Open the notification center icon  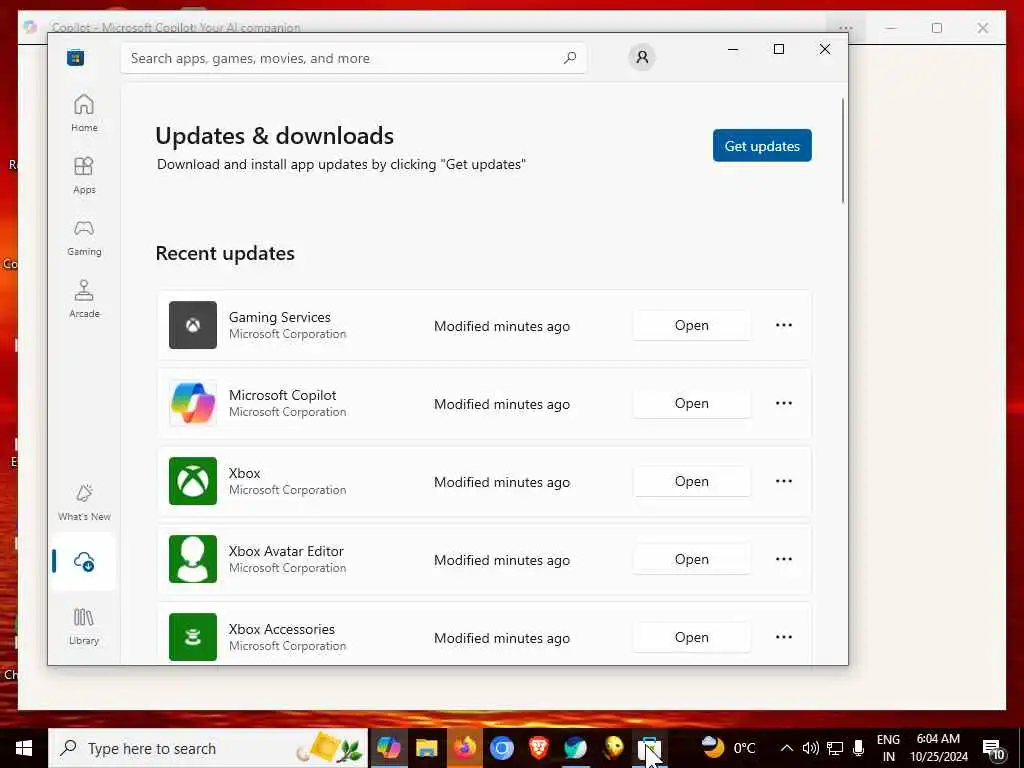[993, 750]
